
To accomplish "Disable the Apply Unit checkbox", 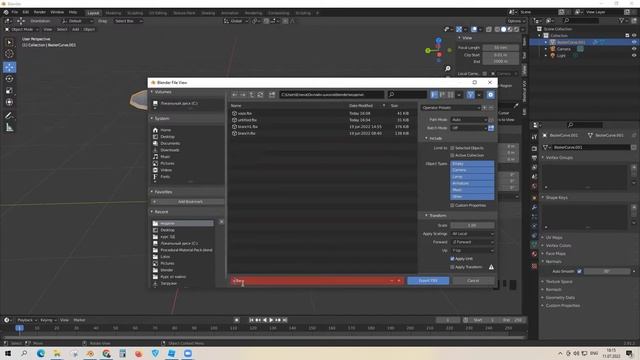I will (x=452, y=259).
